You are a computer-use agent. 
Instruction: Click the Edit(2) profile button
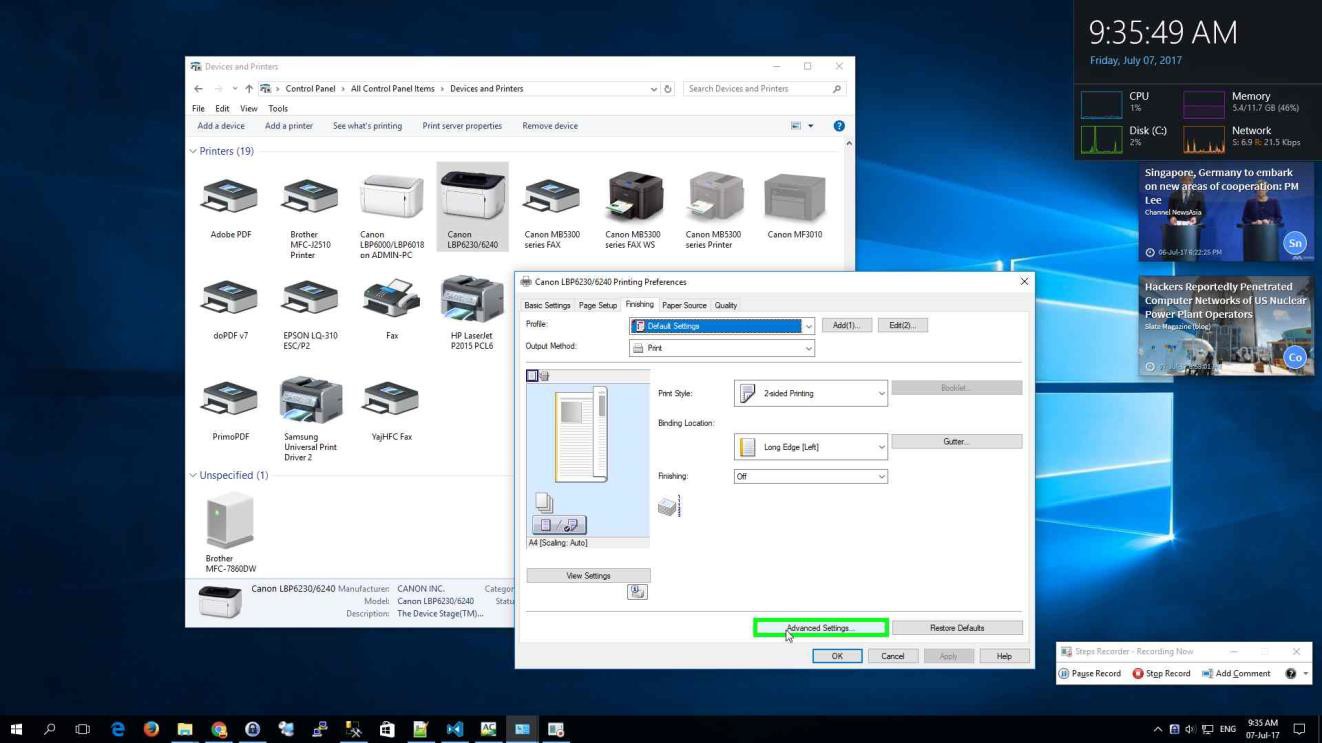point(902,326)
